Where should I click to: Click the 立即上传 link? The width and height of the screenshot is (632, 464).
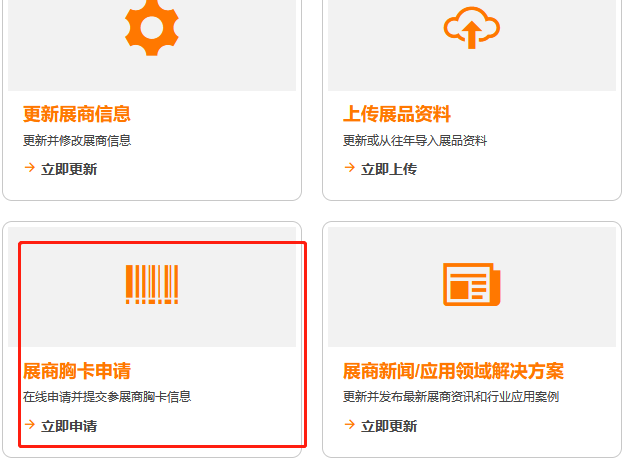[x=389, y=169]
